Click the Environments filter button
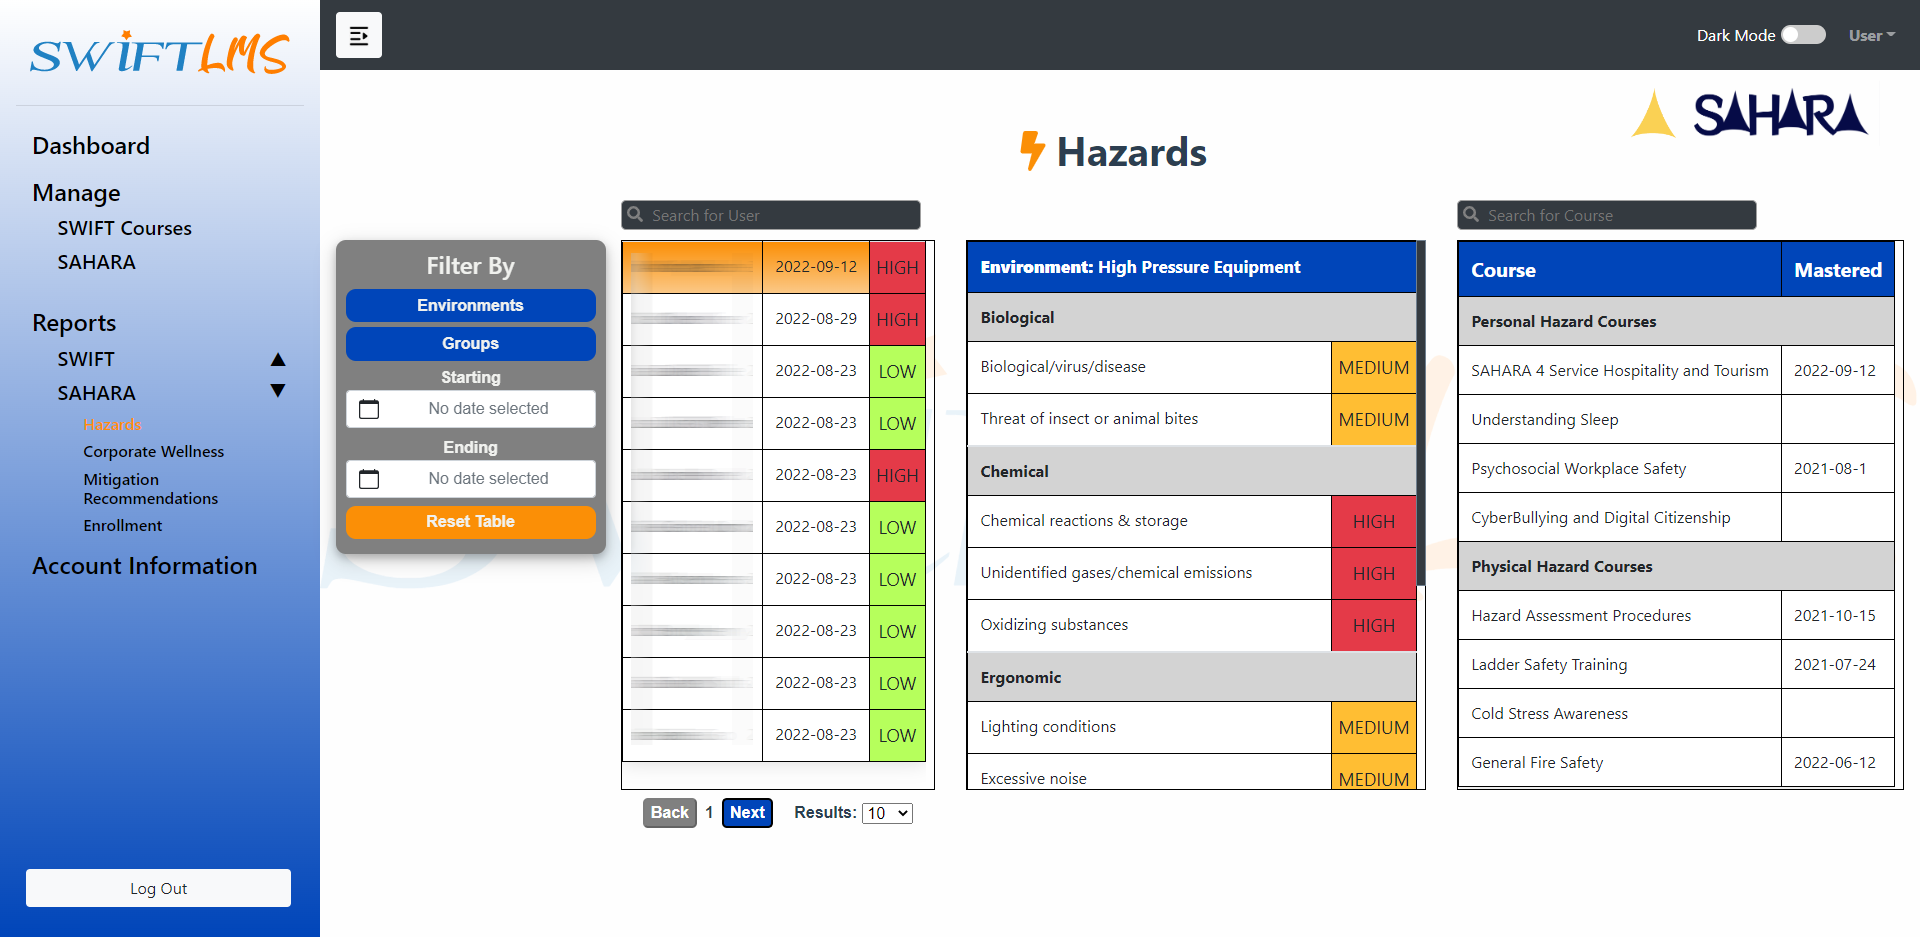This screenshot has height=937, width=1920. pyautogui.click(x=470, y=306)
